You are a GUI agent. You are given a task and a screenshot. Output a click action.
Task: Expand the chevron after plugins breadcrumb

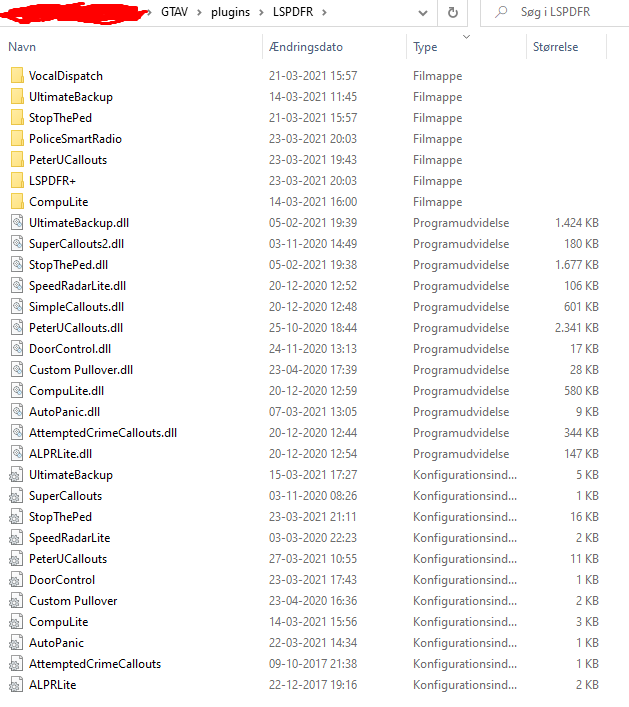tap(261, 12)
